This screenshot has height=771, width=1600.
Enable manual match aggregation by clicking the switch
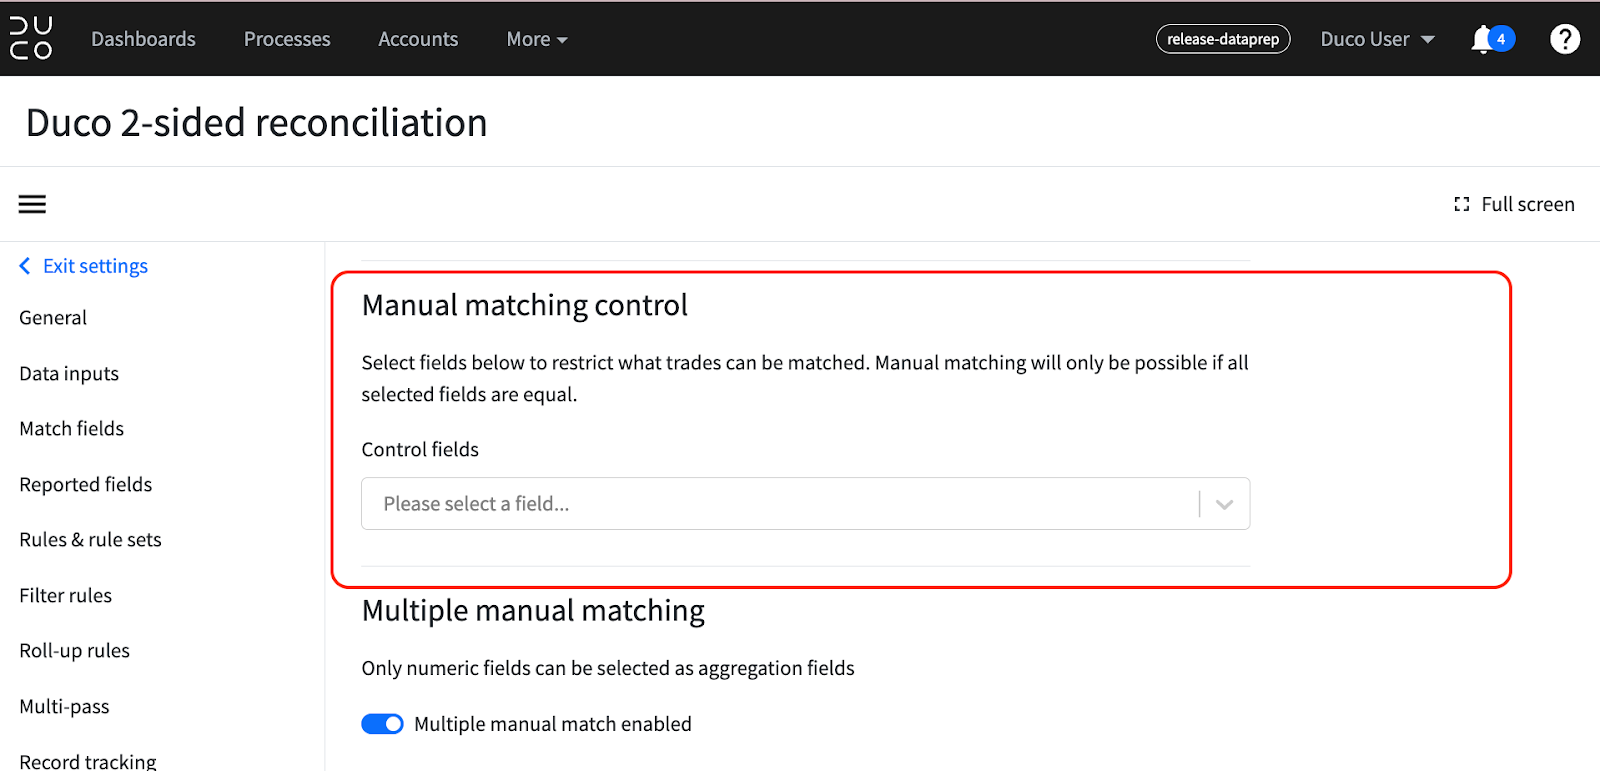[x=381, y=723]
